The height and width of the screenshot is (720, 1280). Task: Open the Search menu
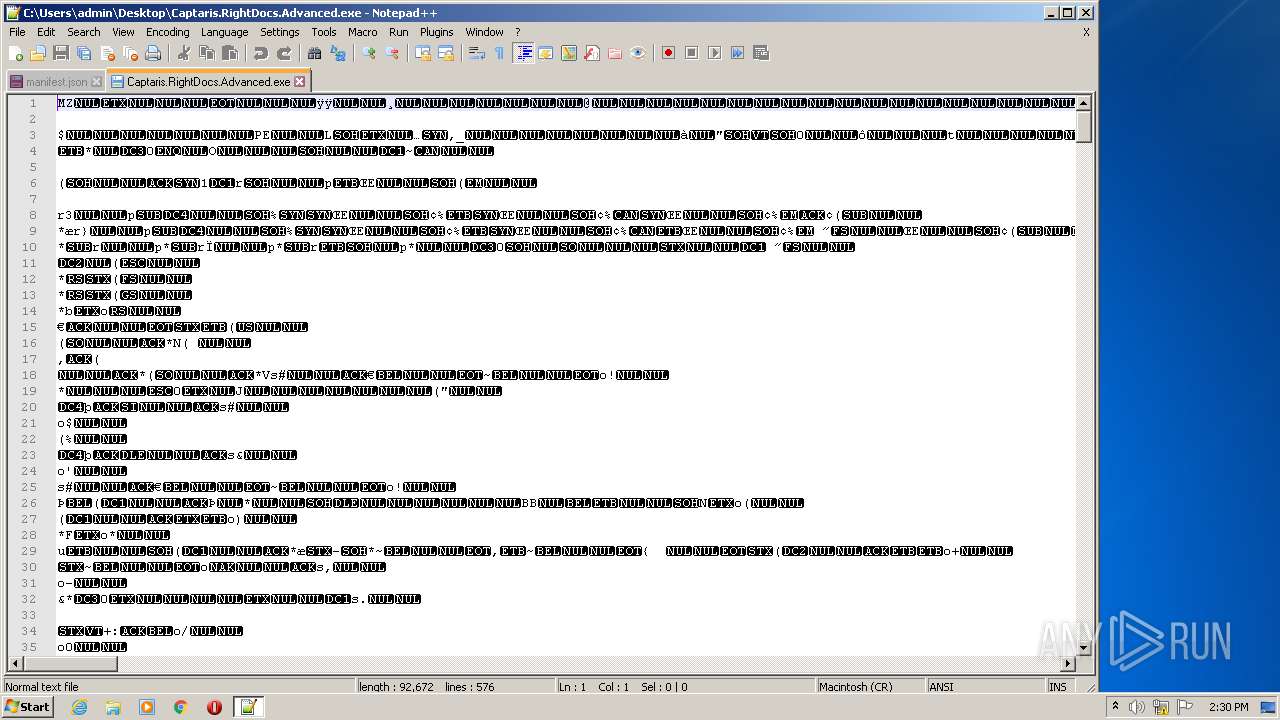pos(83,32)
